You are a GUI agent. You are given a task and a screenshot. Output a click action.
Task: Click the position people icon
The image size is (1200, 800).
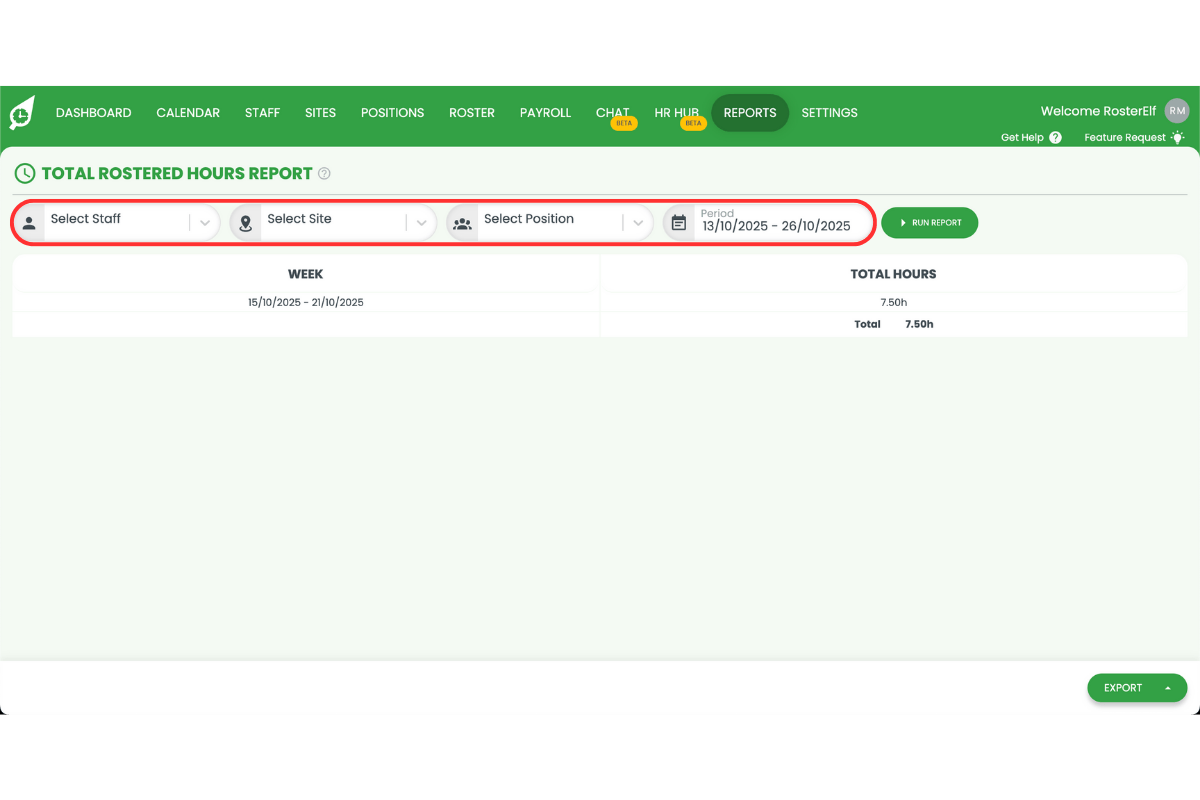[x=462, y=222]
